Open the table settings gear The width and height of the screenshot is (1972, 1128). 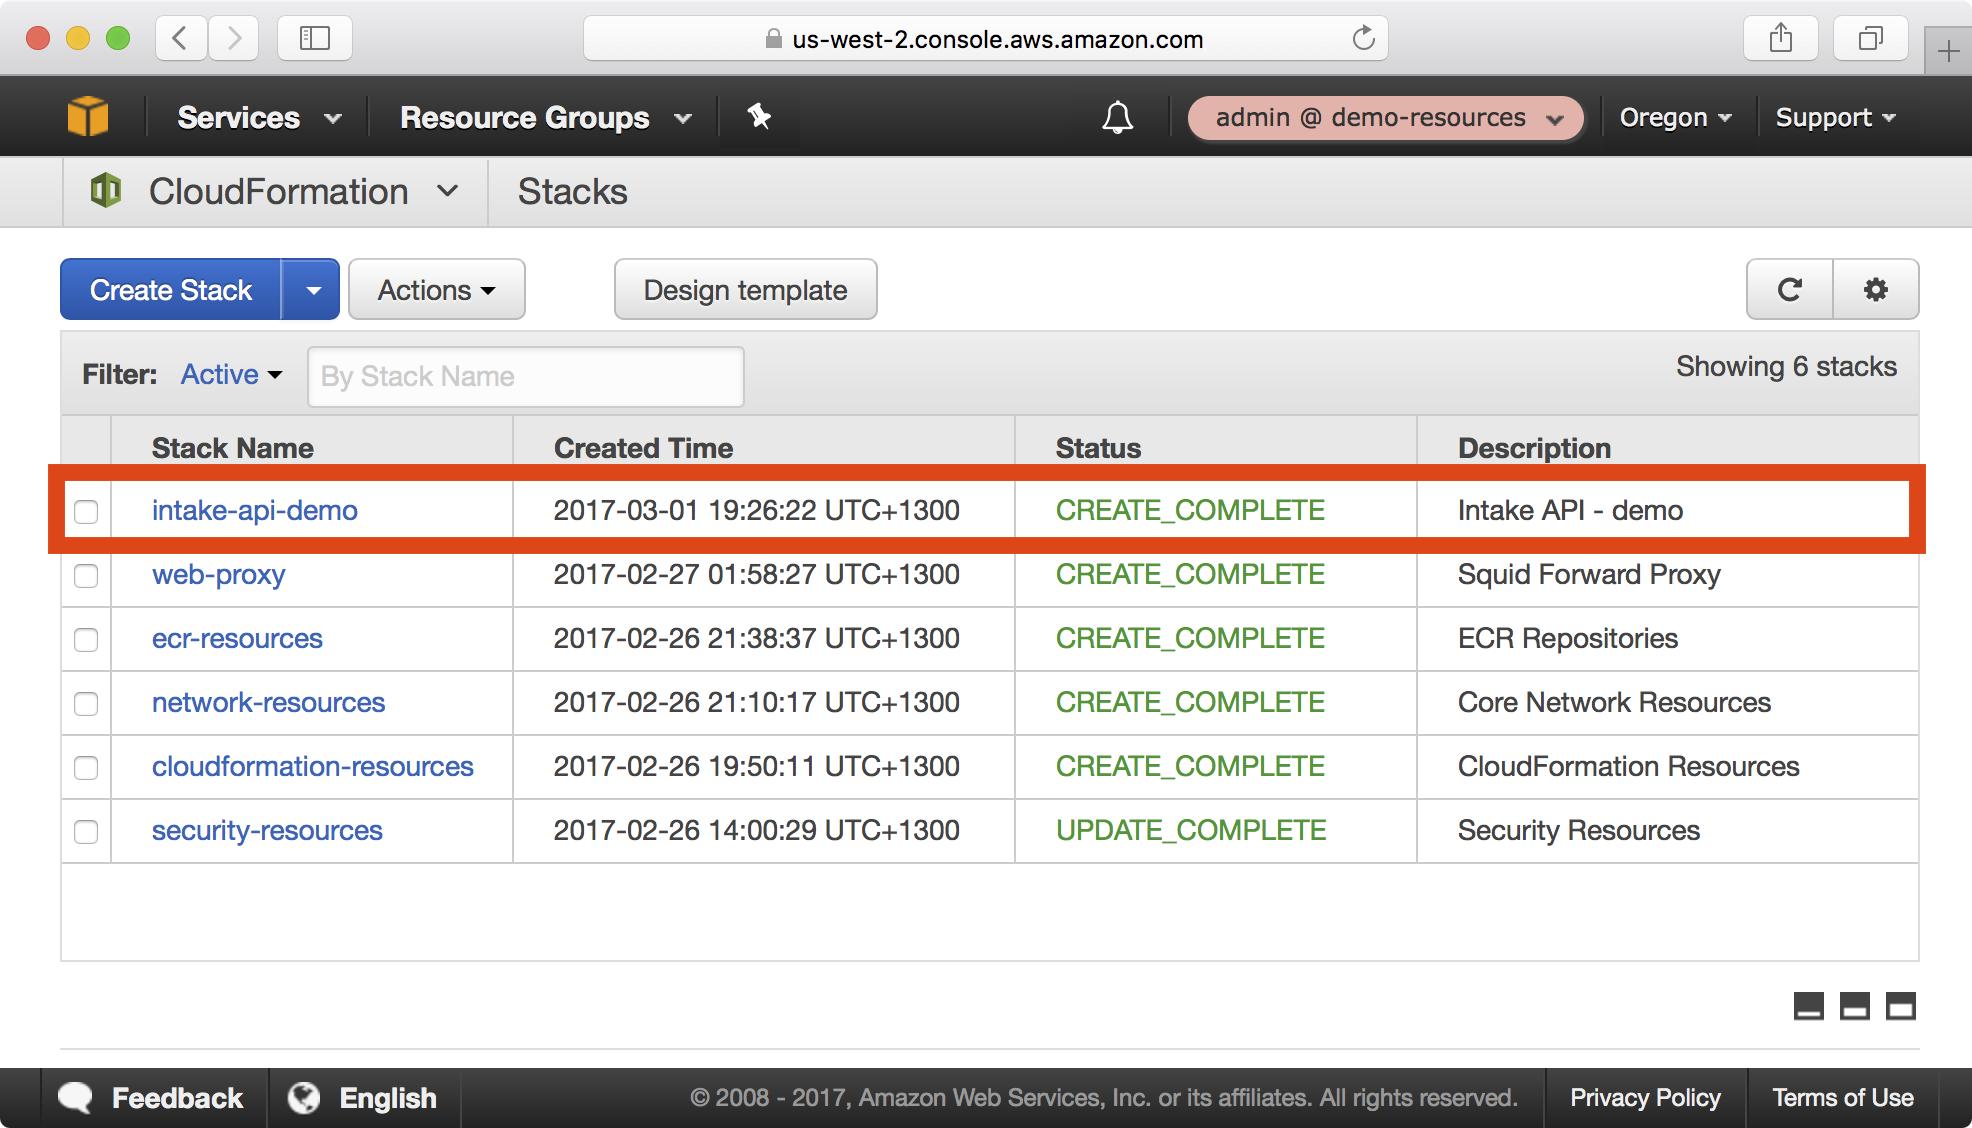point(1876,290)
